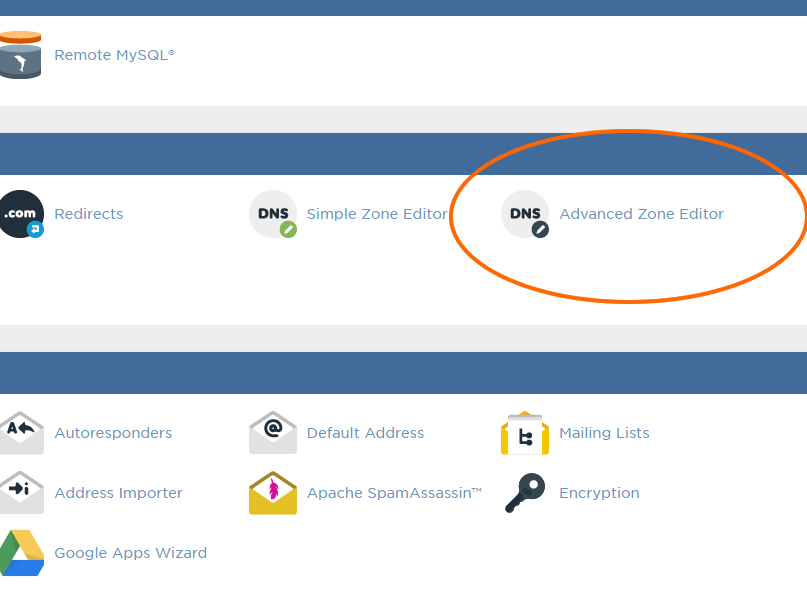807x603 pixels.
Task: Click the Mailing Lists link
Action: [604, 433]
